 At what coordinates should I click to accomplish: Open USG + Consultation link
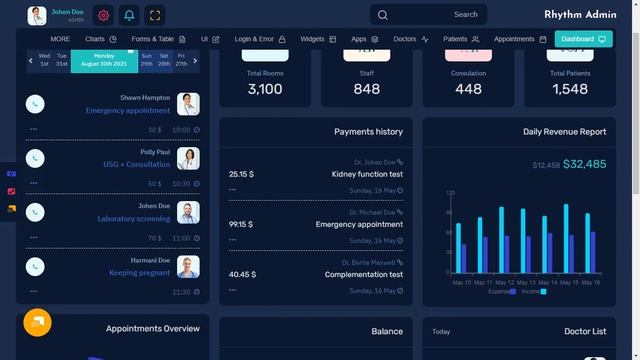137,164
